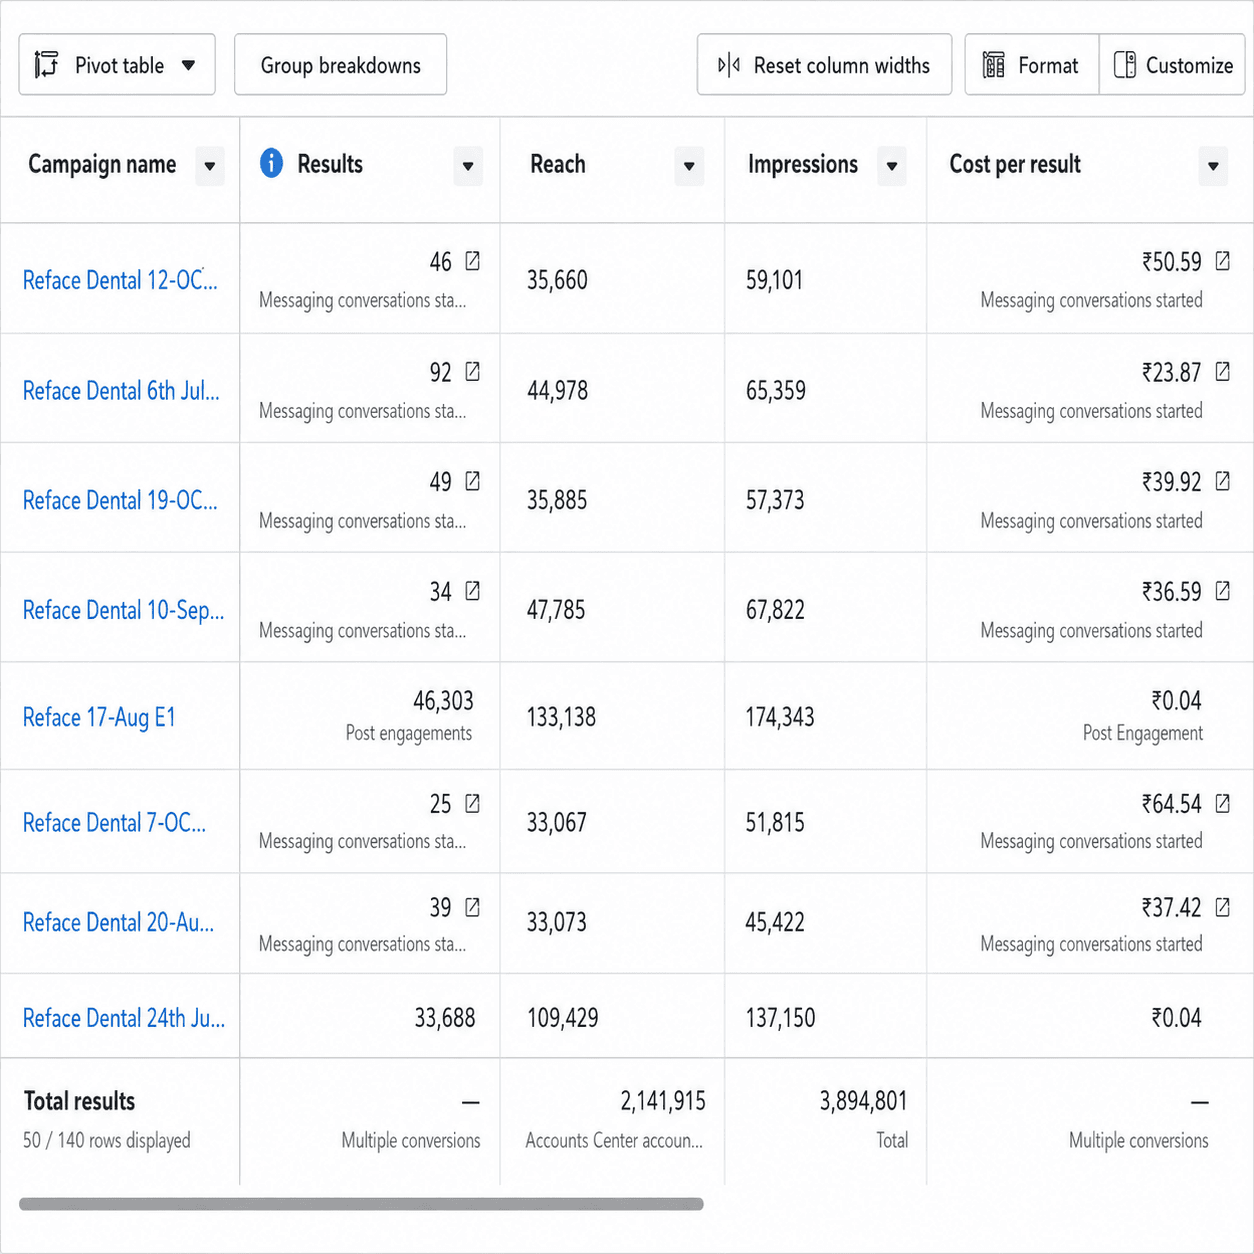Click open icon beside ₹64.54 cost
1254x1254 pixels.
pos(1223,803)
